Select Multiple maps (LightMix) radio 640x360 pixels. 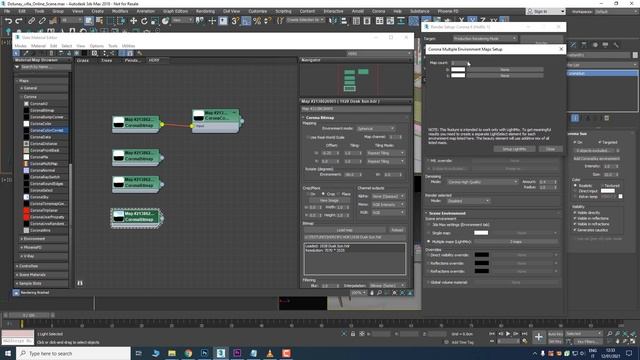coord(429,242)
